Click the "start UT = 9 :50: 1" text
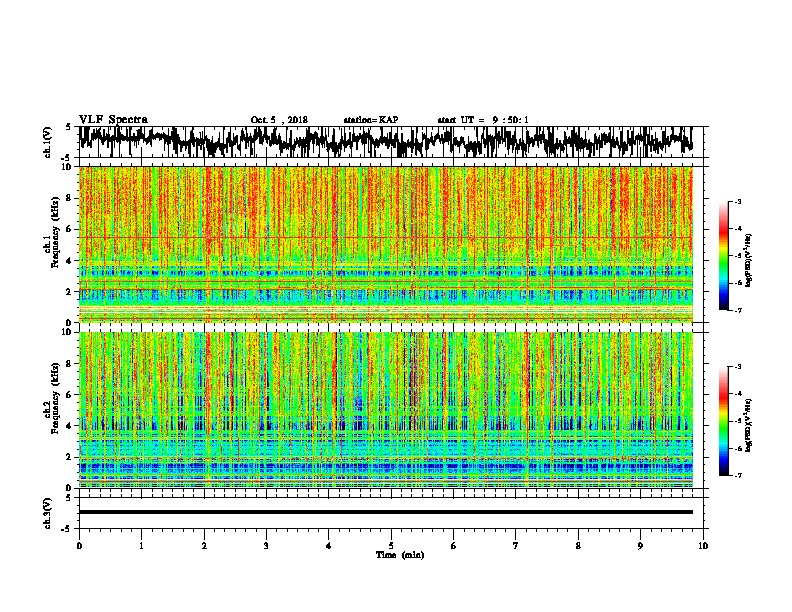 coord(483,120)
